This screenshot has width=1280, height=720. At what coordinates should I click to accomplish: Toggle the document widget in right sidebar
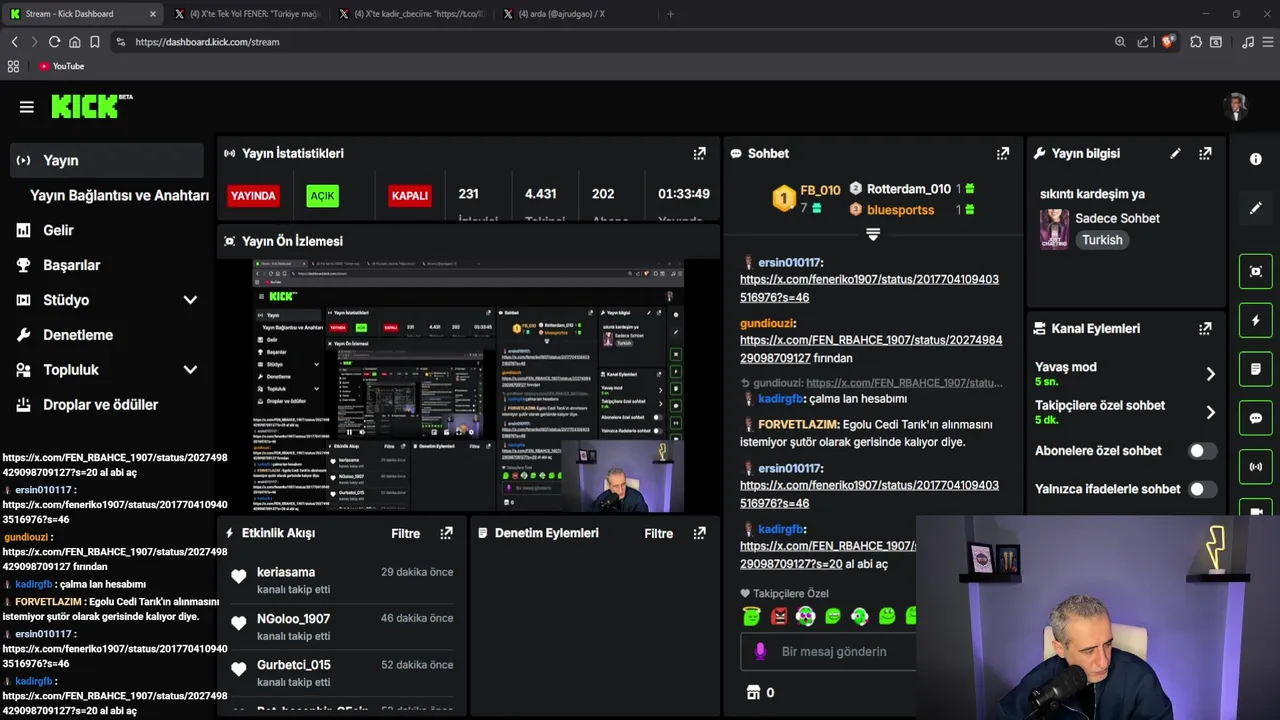pos(1256,369)
